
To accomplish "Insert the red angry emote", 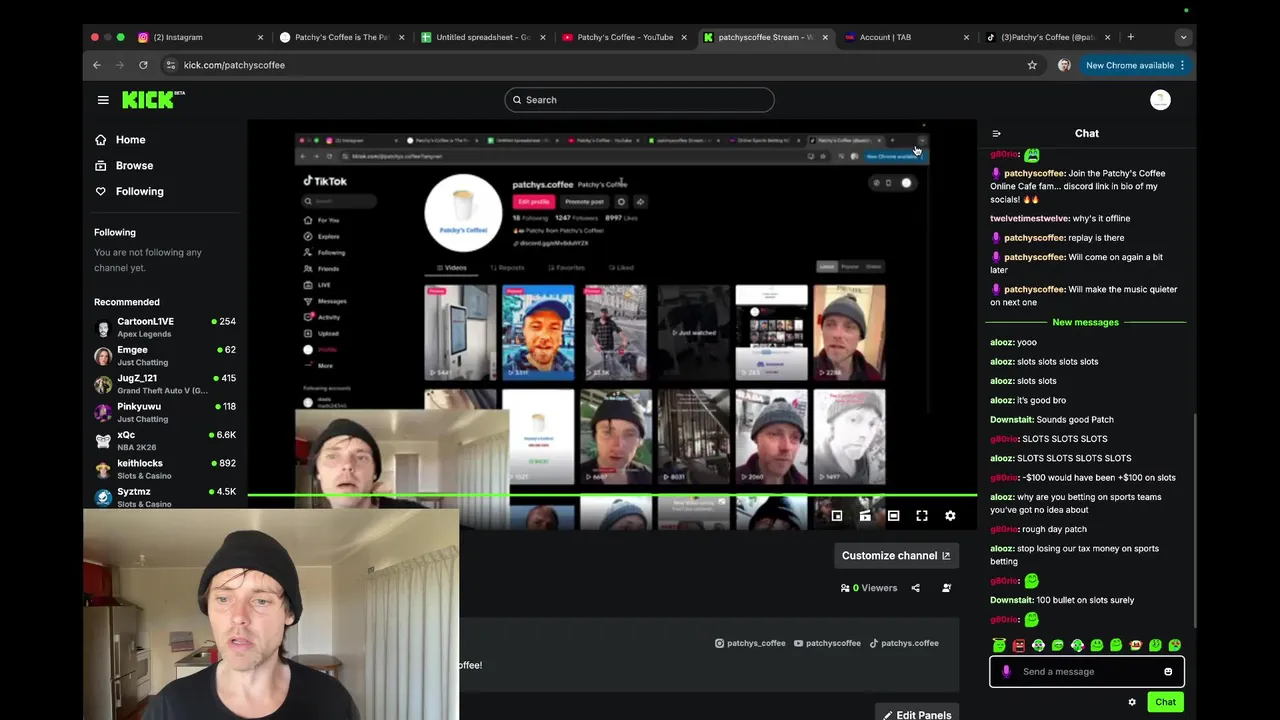I will click(1018, 645).
